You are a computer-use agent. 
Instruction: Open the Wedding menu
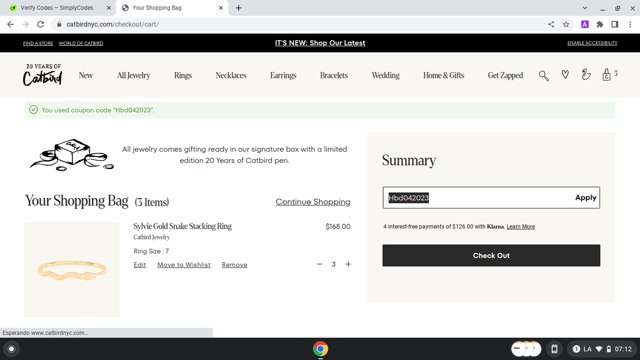[x=386, y=76]
